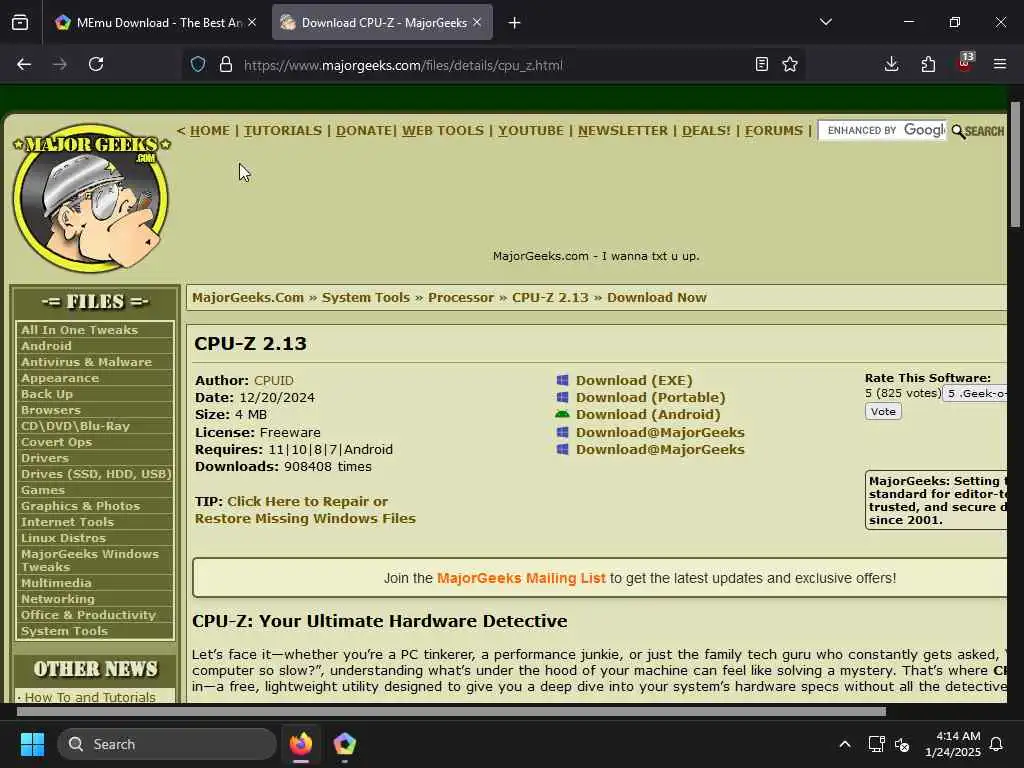Screen dimensions: 1024x768
Task: Open the DONATE navigation link
Action: 364,131
